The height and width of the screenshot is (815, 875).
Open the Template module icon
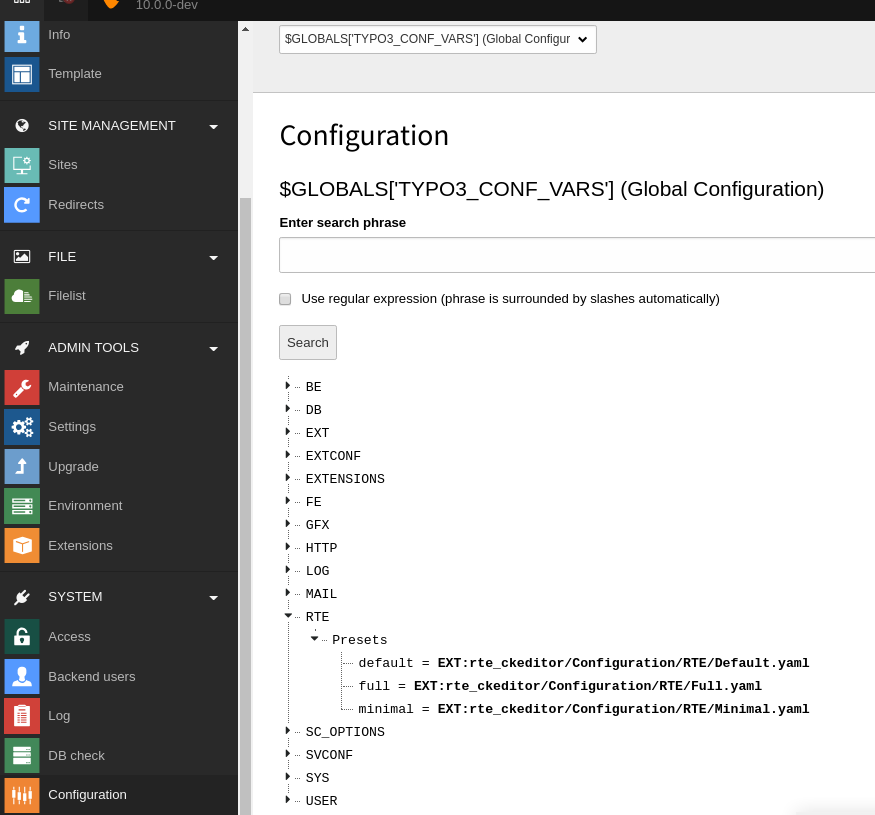tap(22, 74)
